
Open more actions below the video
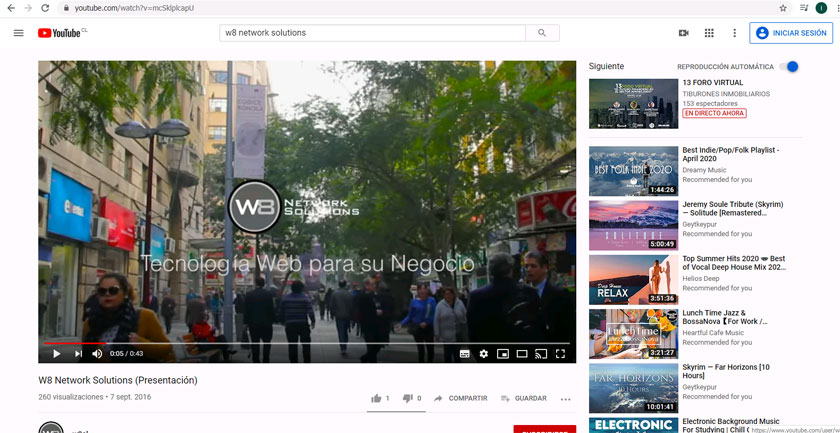pos(566,399)
